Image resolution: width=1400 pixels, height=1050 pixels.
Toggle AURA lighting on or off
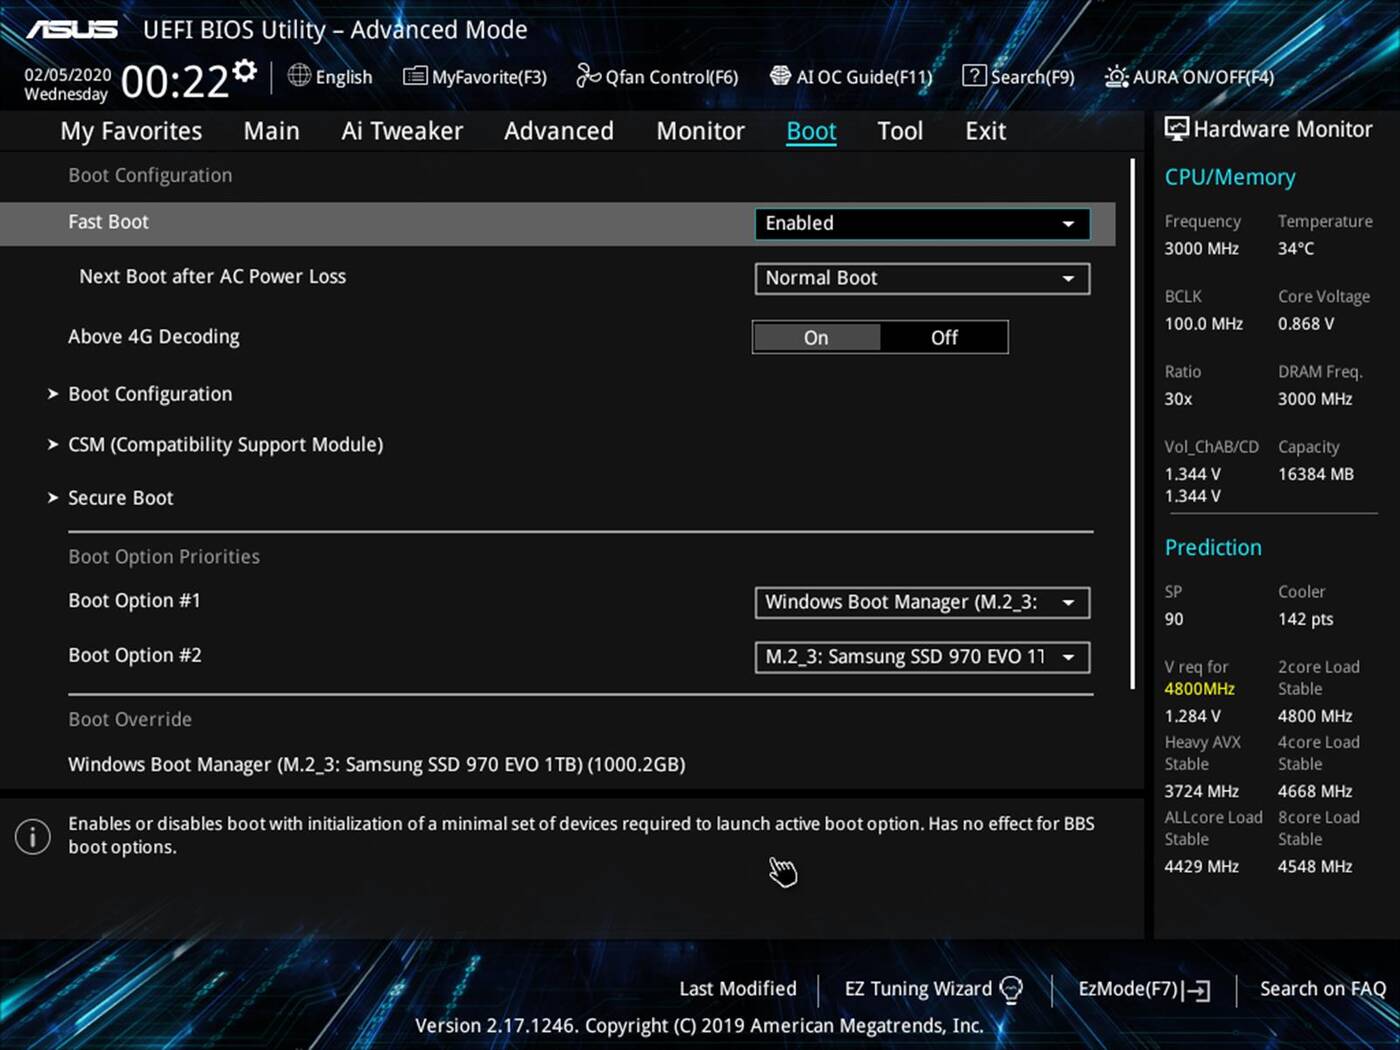pos(1188,76)
